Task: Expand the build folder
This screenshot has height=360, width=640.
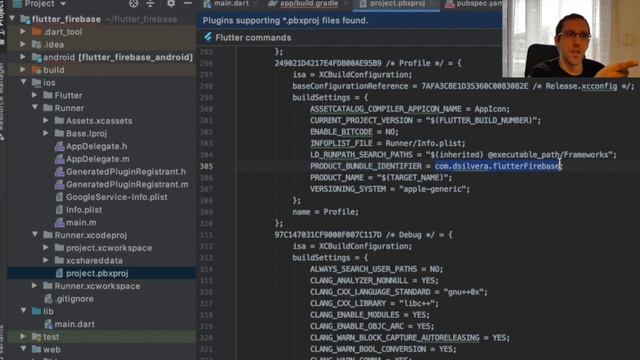Action: tap(23, 70)
